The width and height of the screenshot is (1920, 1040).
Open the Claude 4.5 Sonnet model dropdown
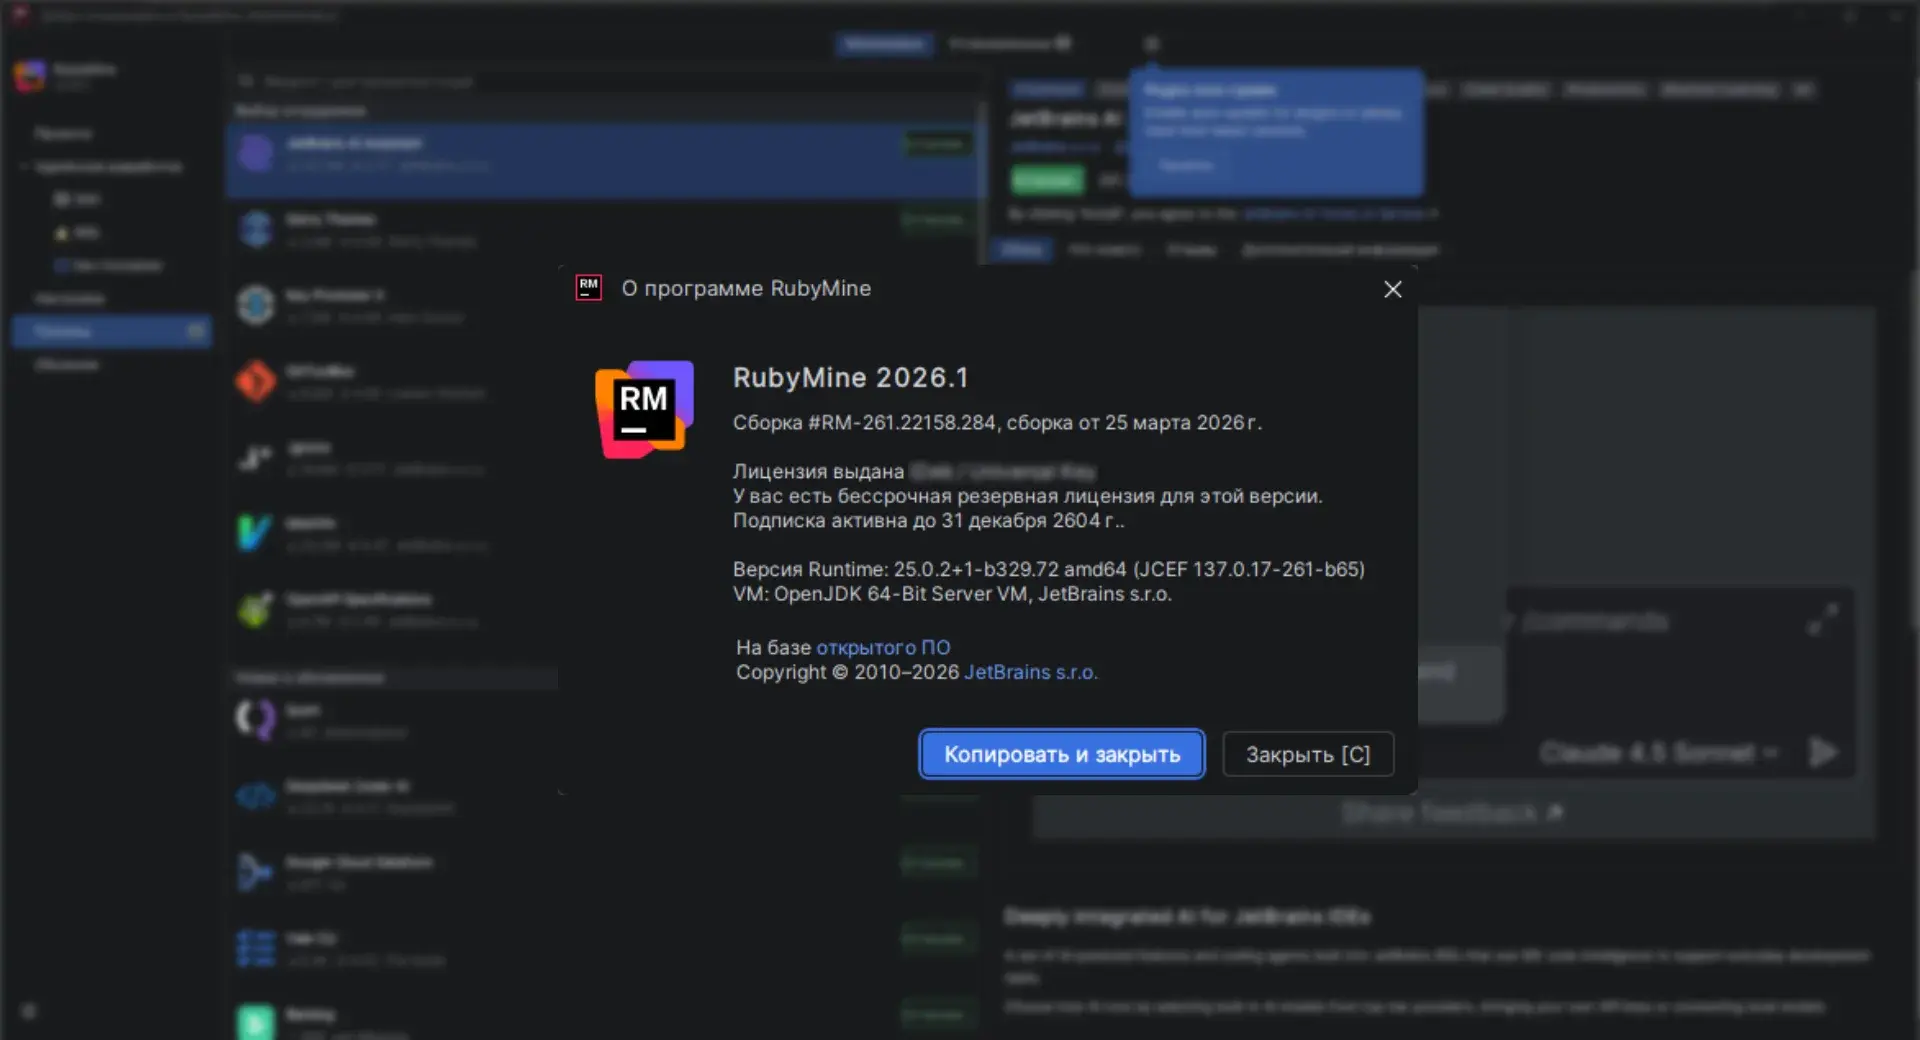click(x=1658, y=752)
